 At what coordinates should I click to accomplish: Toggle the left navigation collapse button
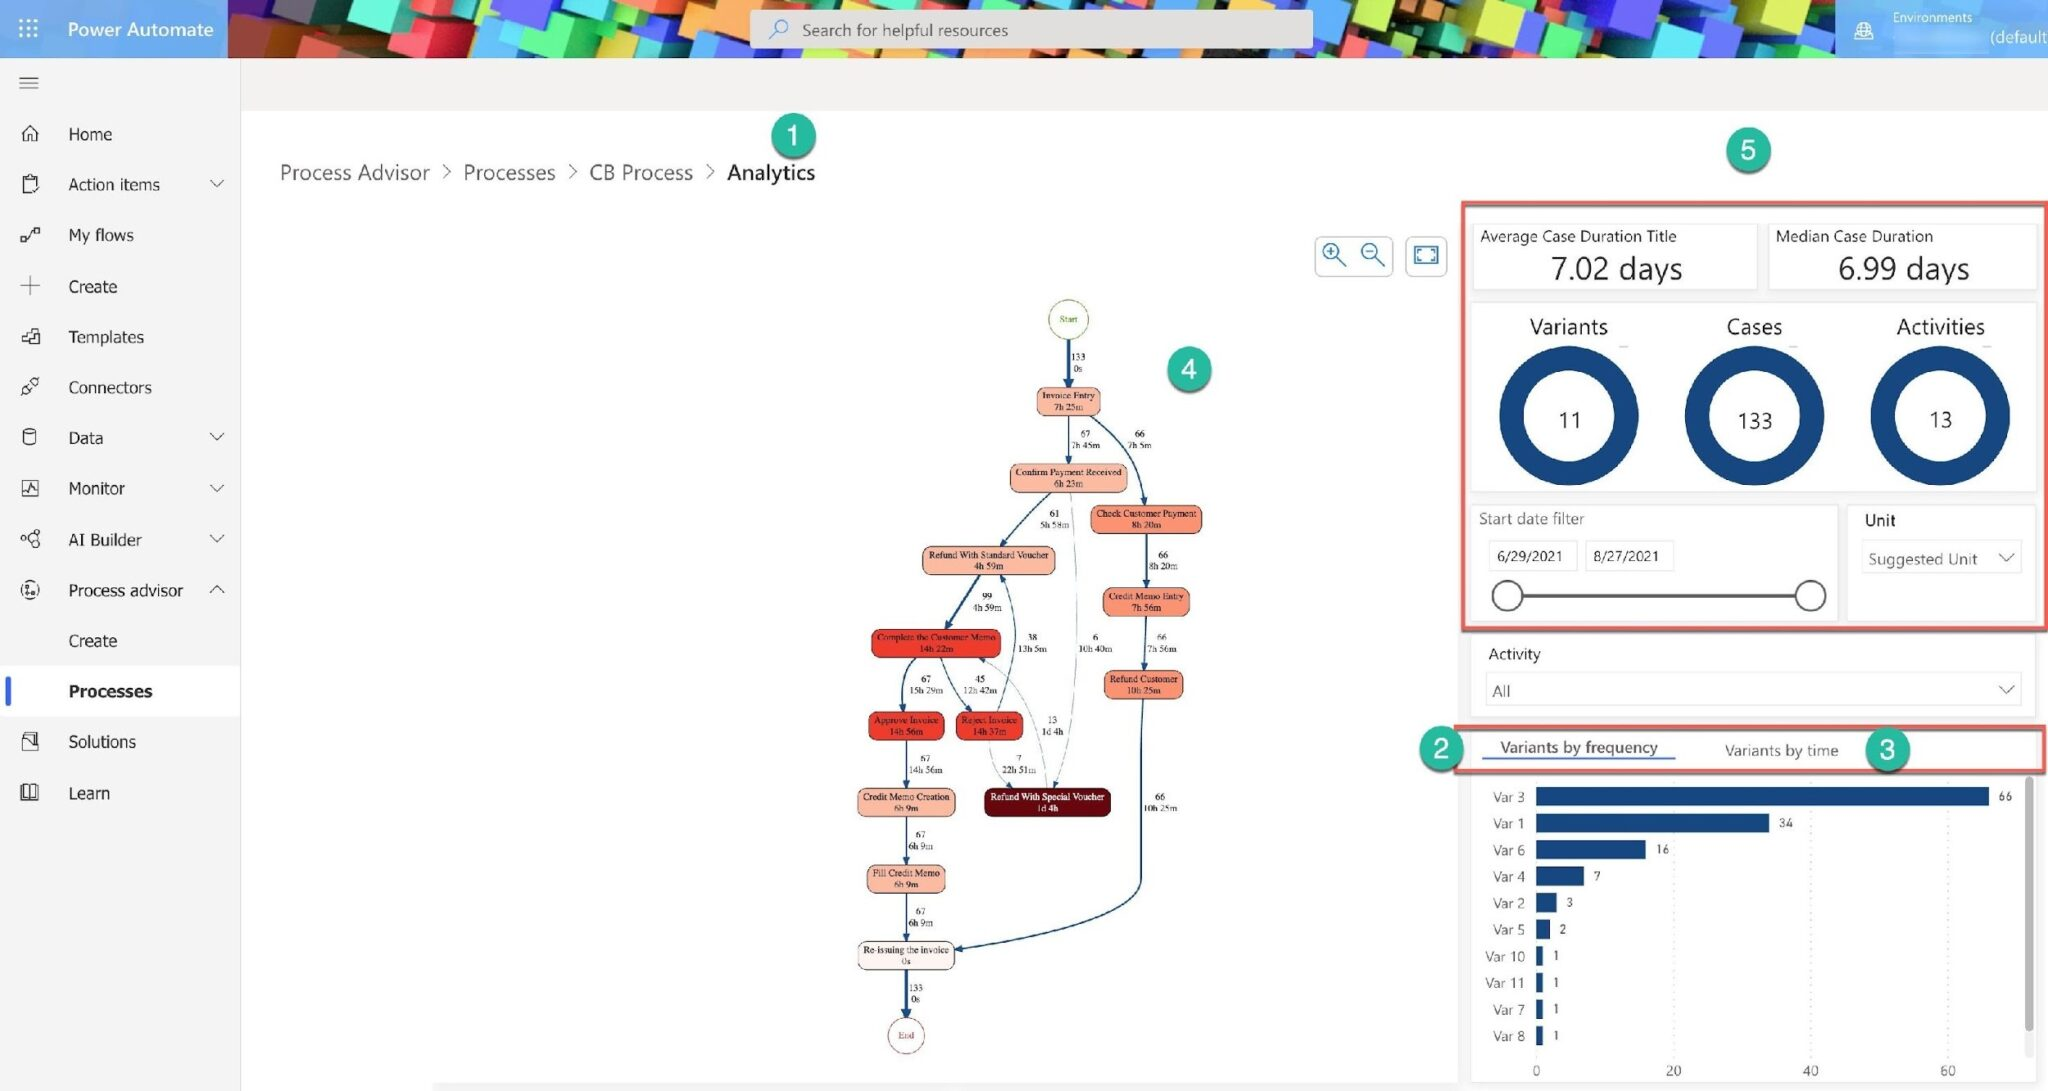[28, 81]
